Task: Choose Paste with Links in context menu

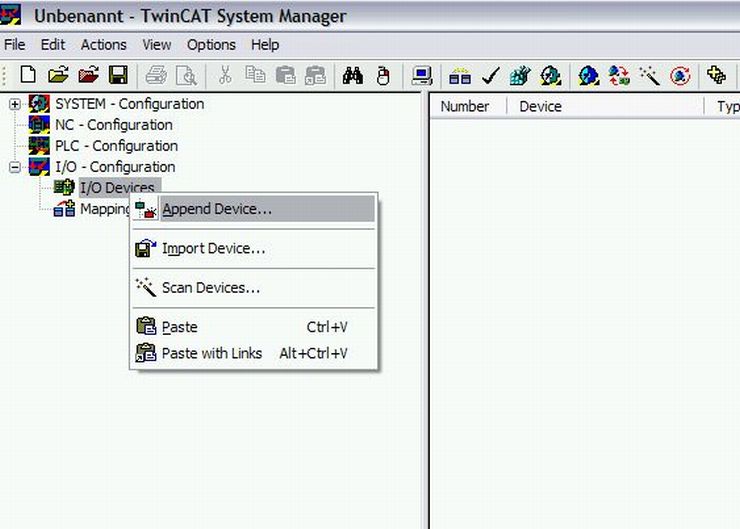Action: pyautogui.click(x=254, y=353)
